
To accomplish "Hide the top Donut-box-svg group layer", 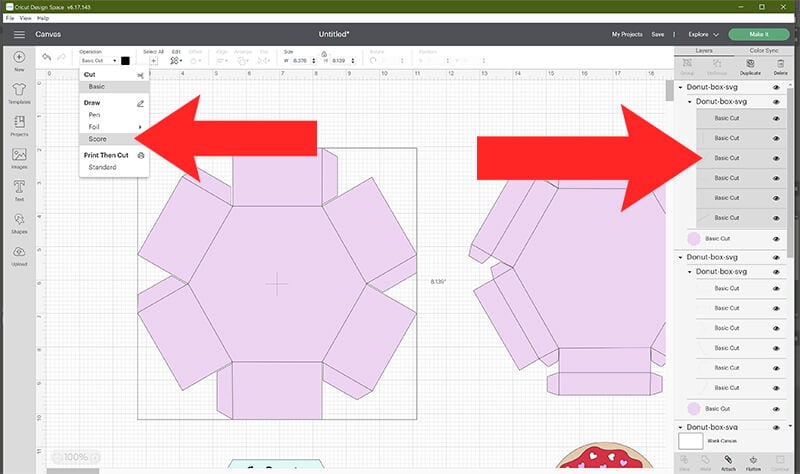I will click(776, 87).
